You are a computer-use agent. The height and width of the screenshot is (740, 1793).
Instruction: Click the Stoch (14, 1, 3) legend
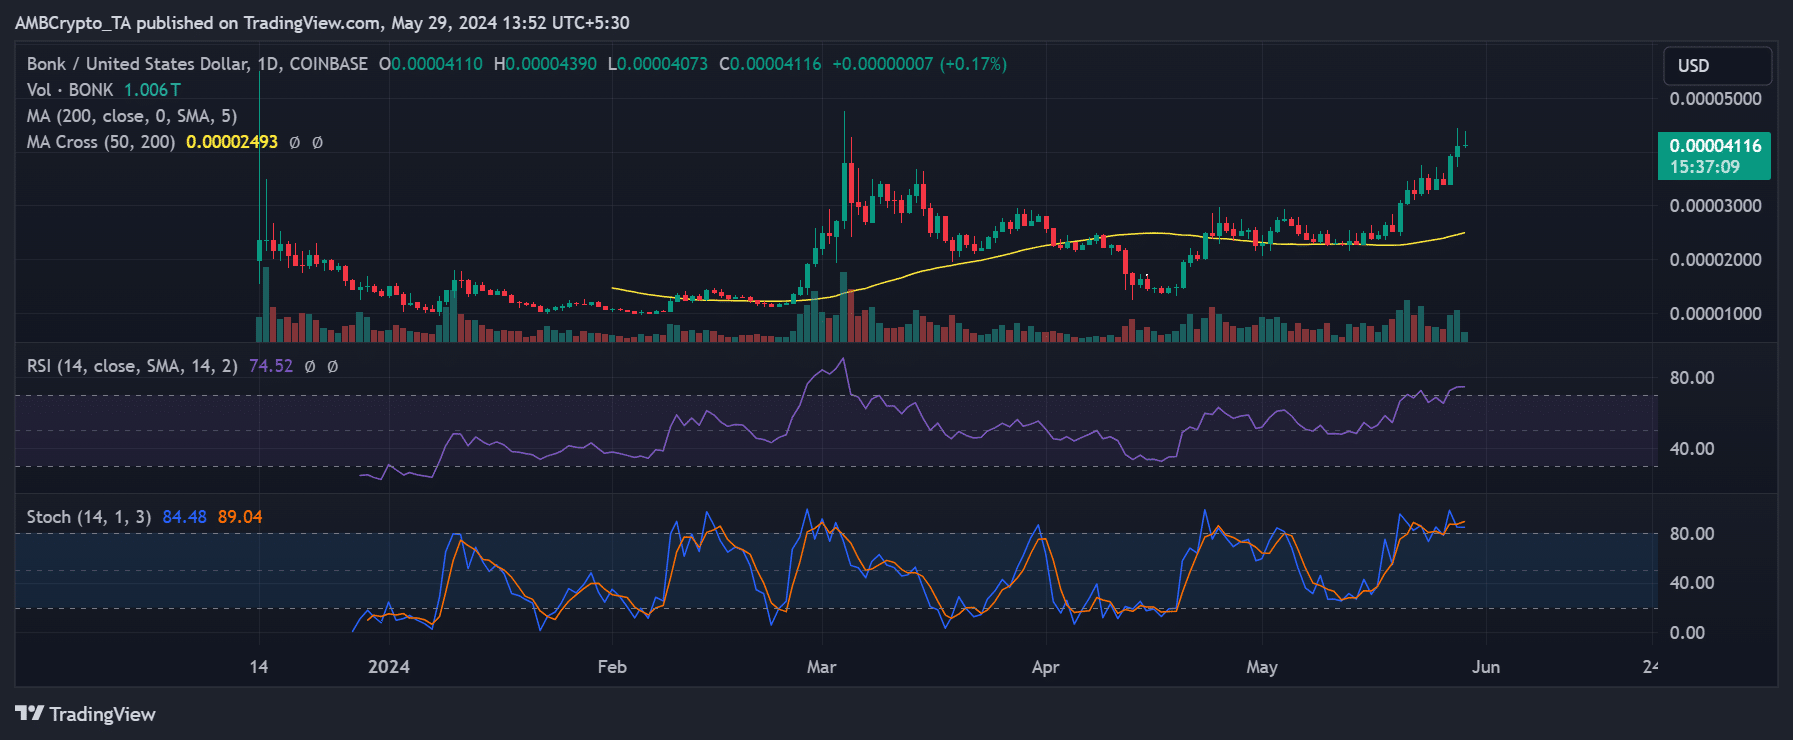(89, 517)
